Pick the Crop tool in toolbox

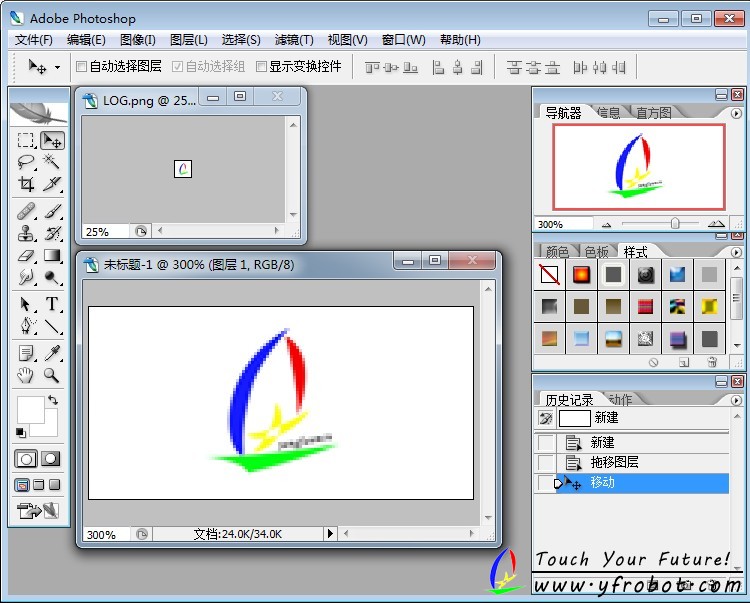pyautogui.click(x=27, y=184)
